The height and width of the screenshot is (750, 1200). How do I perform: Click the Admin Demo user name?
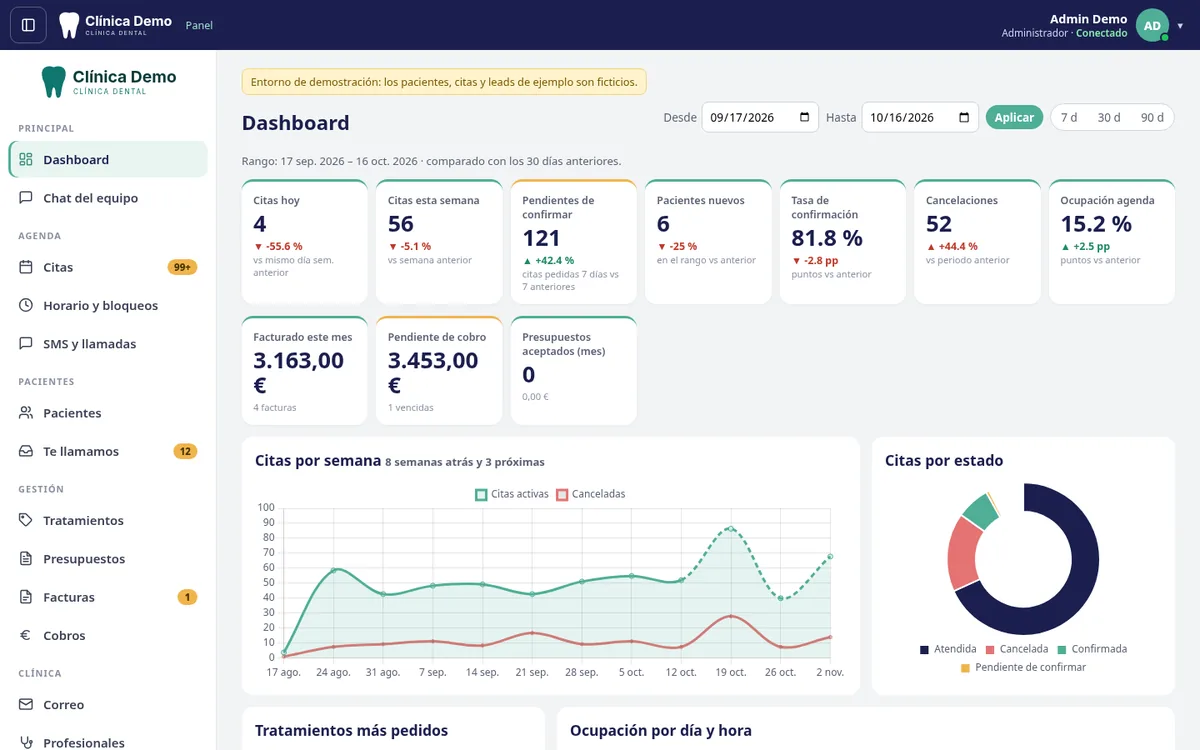tap(1088, 19)
